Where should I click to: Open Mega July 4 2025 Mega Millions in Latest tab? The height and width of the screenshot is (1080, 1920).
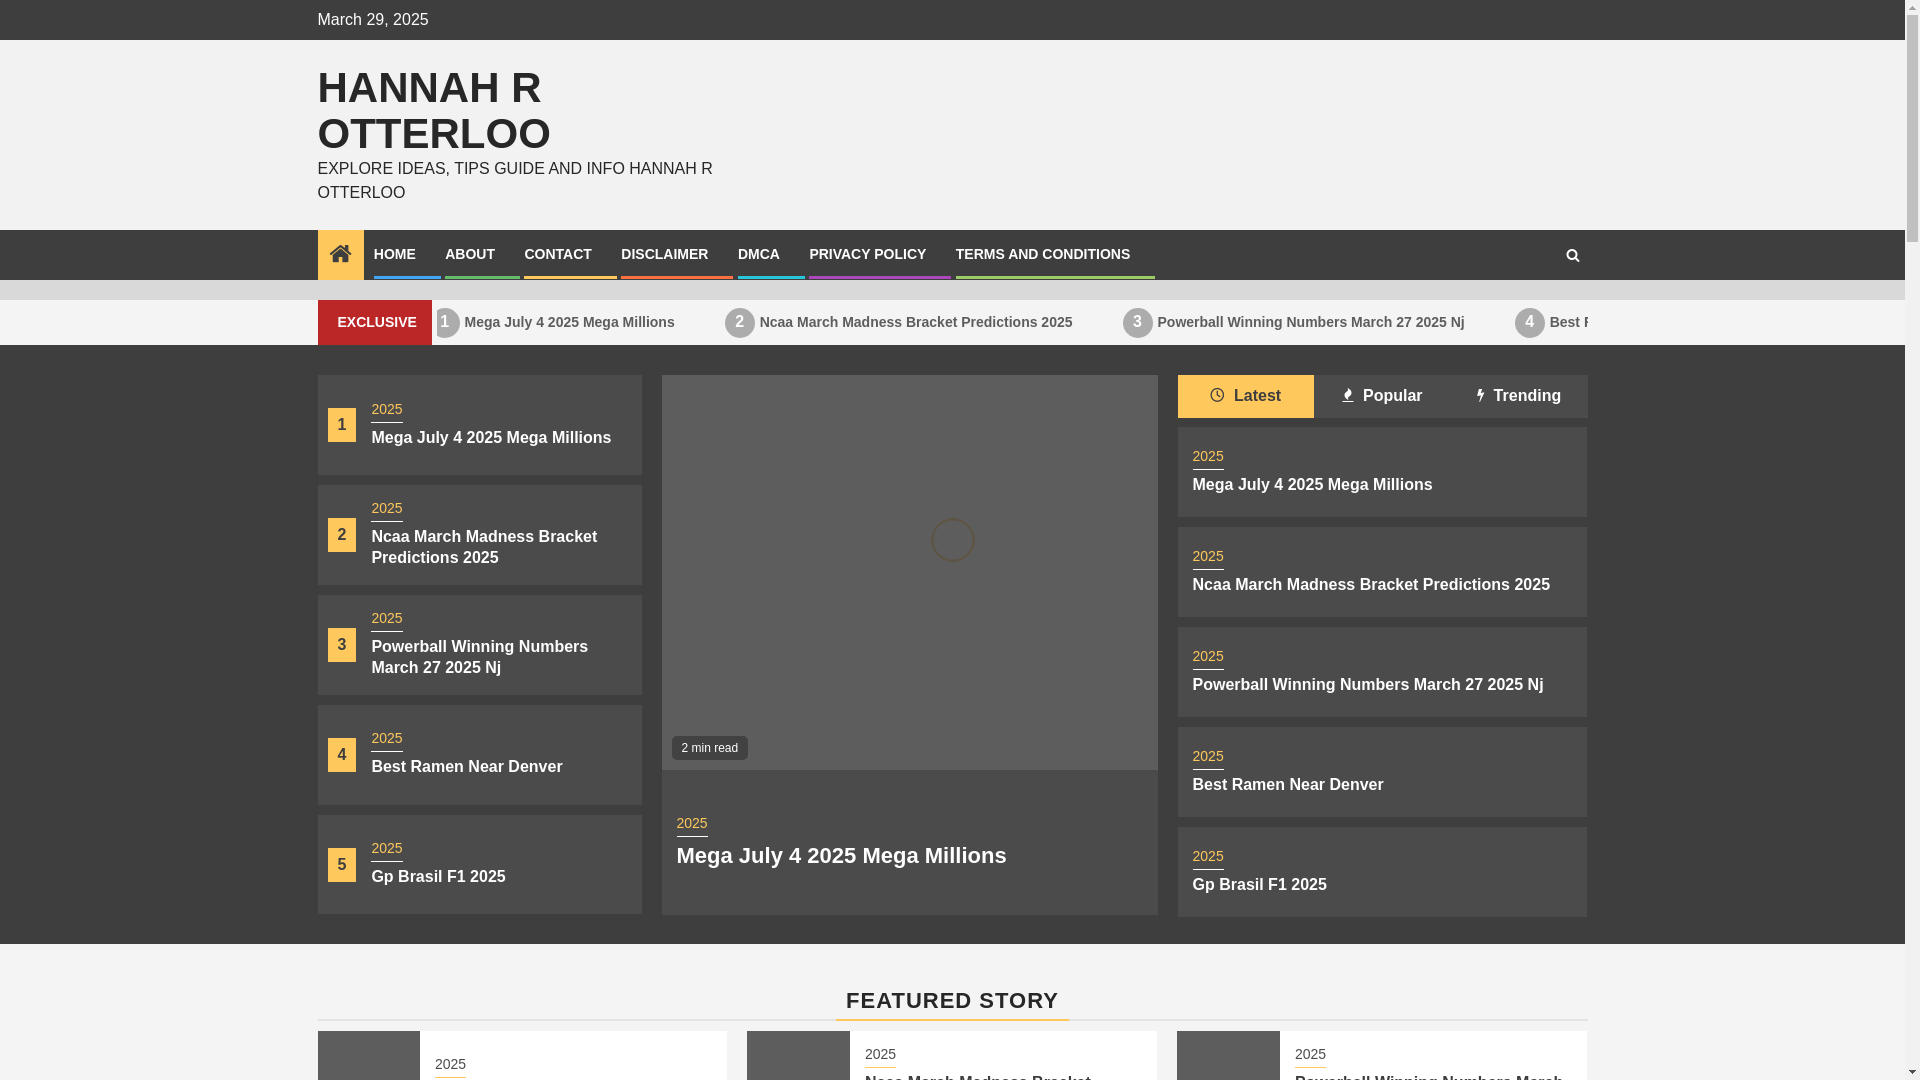(x=1312, y=485)
